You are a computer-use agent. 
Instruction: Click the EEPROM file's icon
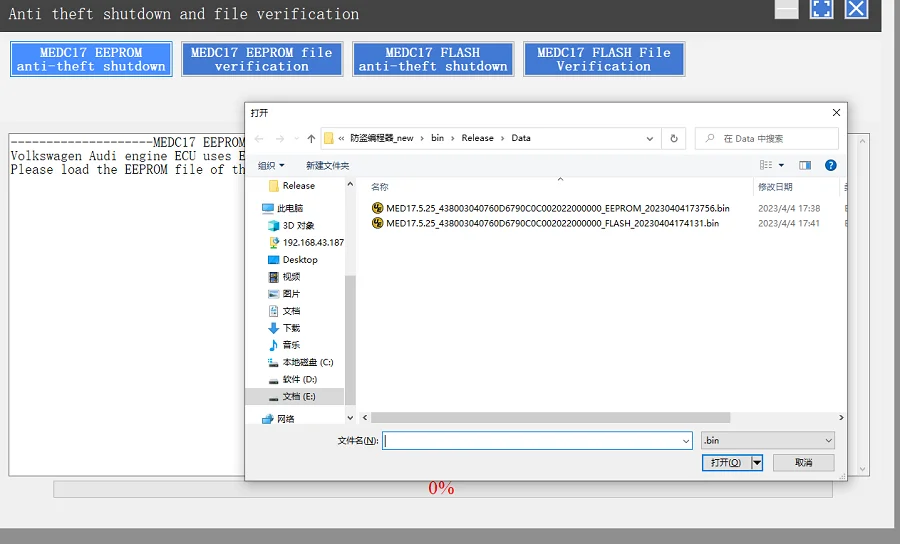[x=377, y=208]
